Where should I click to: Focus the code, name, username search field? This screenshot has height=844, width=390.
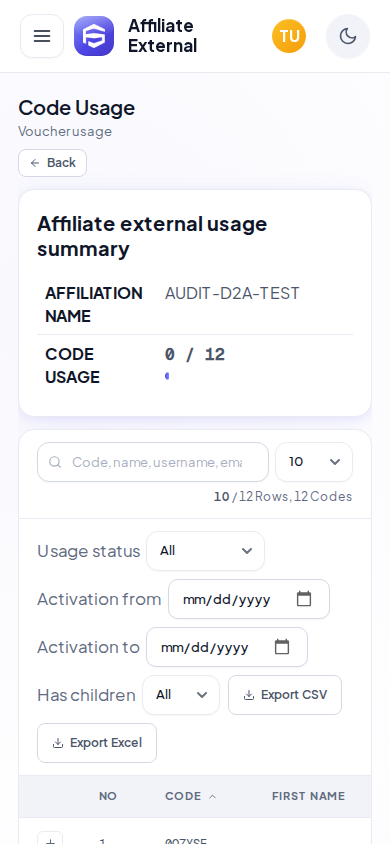point(153,462)
